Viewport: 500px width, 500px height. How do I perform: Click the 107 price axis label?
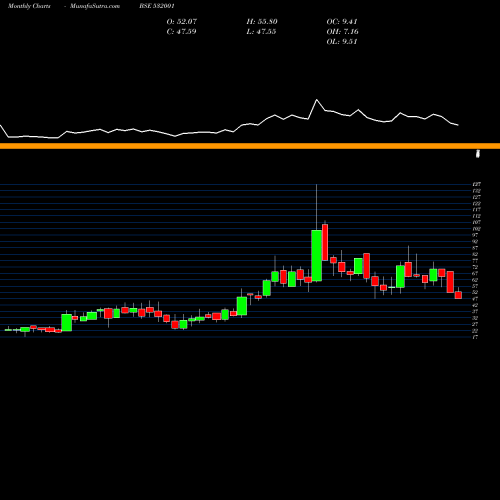476,222
